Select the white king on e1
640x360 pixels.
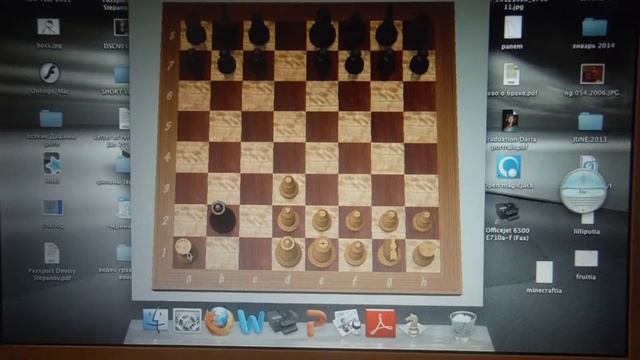pos(322,252)
